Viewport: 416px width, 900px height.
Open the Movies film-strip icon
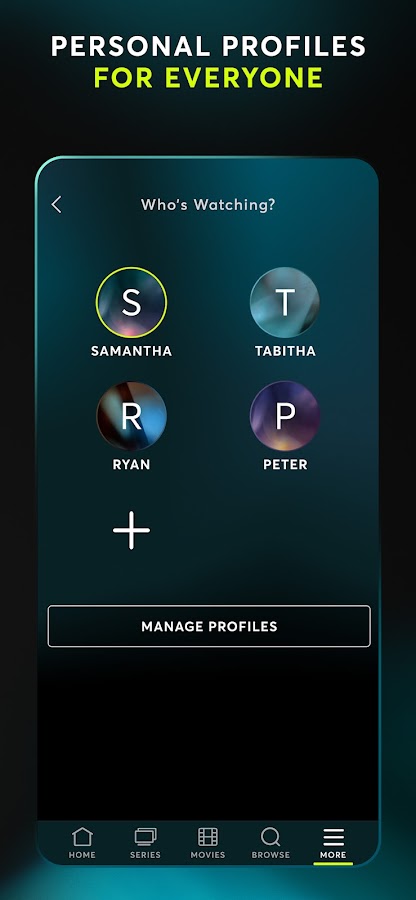(208, 836)
